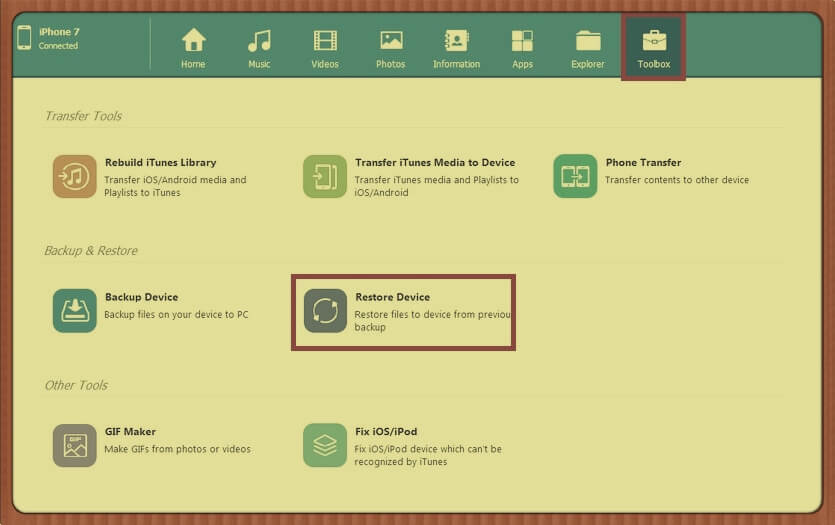
Task: Click the Transfer Tools section heading
Action: click(84, 116)
